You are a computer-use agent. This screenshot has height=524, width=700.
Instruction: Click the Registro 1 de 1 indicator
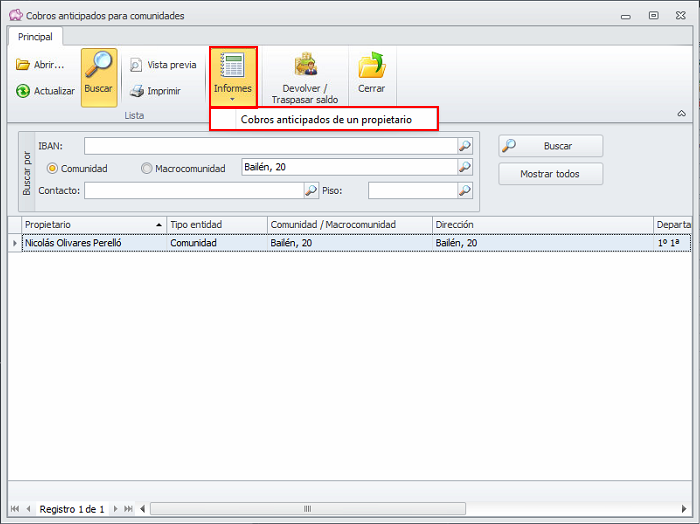coord(72,509)
